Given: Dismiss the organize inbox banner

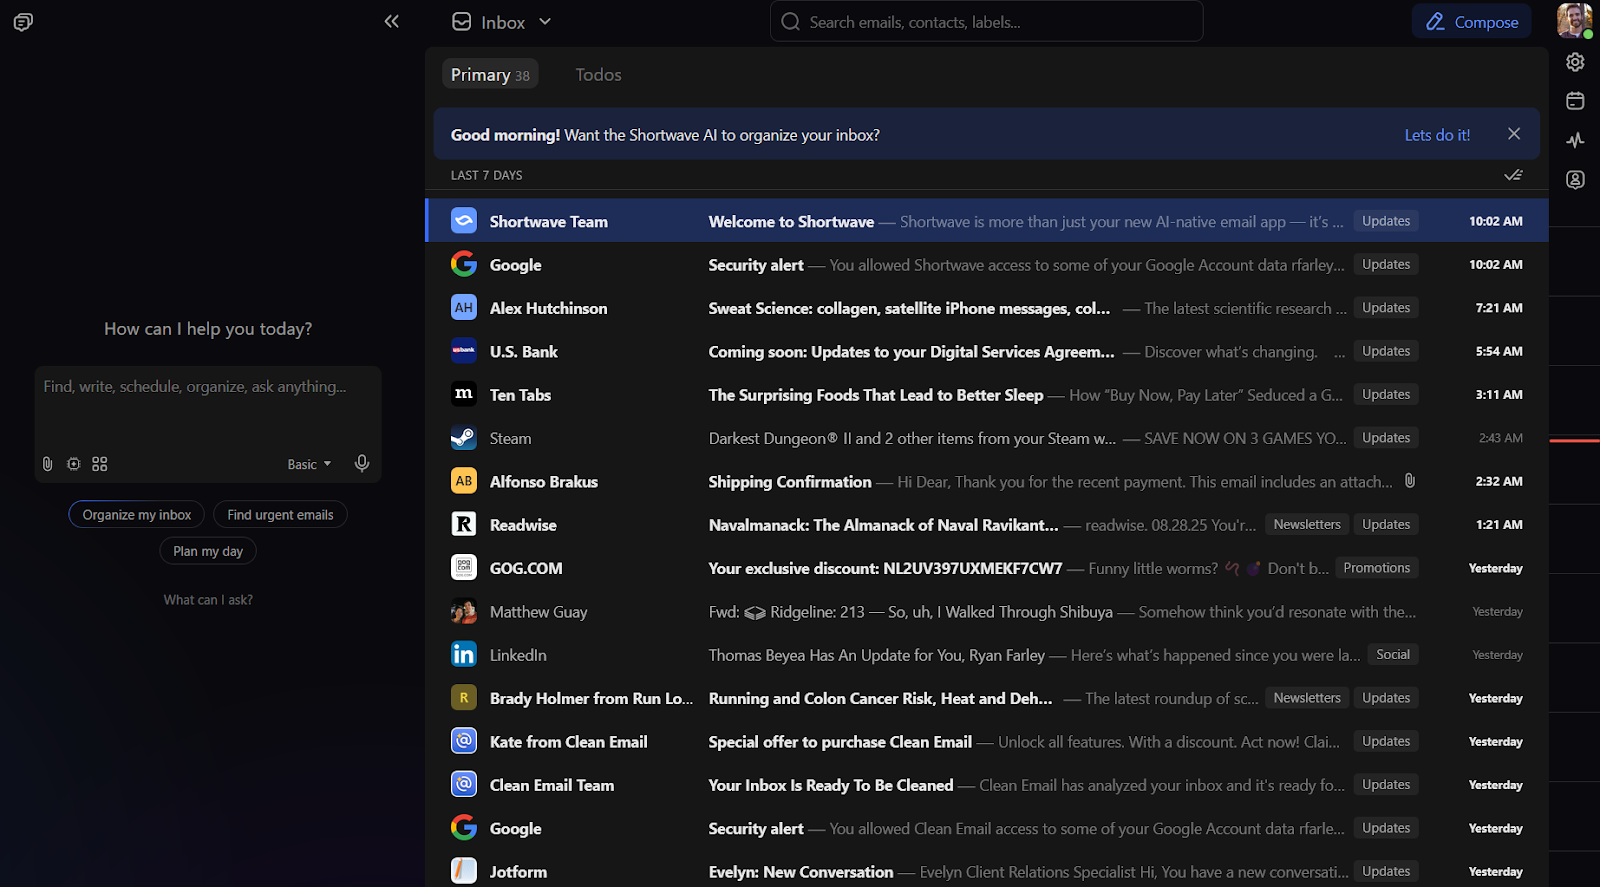Looking at the screenshot, I should (1514, 134).
